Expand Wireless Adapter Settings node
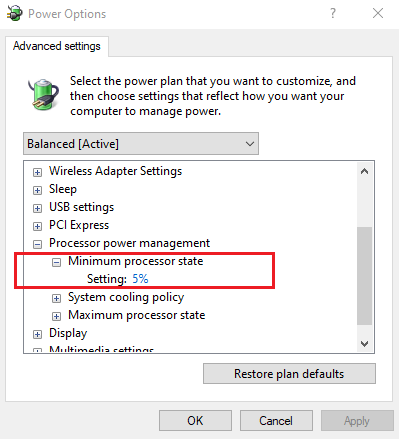Viewport: 399px width, 439px height. tap(37, 172)
